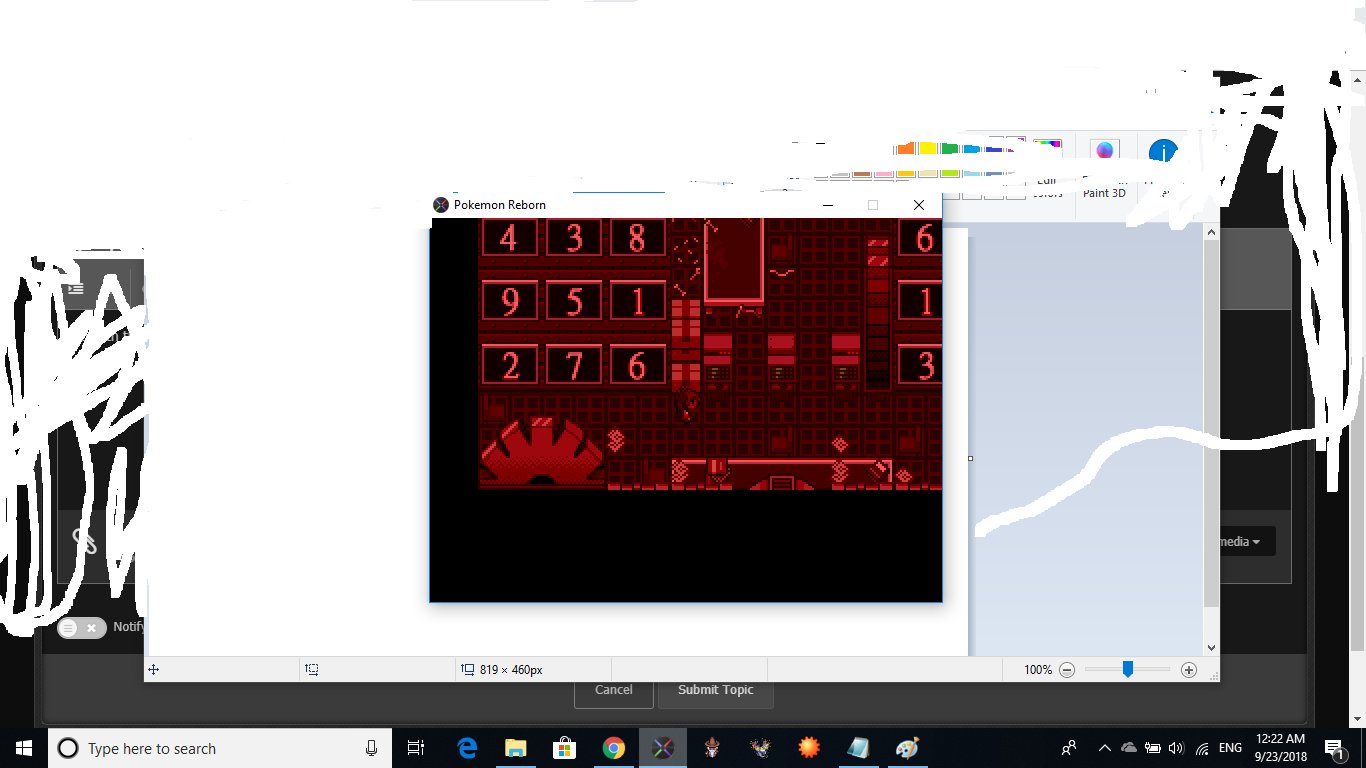1366x768 pixels.
Task: Click the Paint zoom slider handle
Action: 1127,669
